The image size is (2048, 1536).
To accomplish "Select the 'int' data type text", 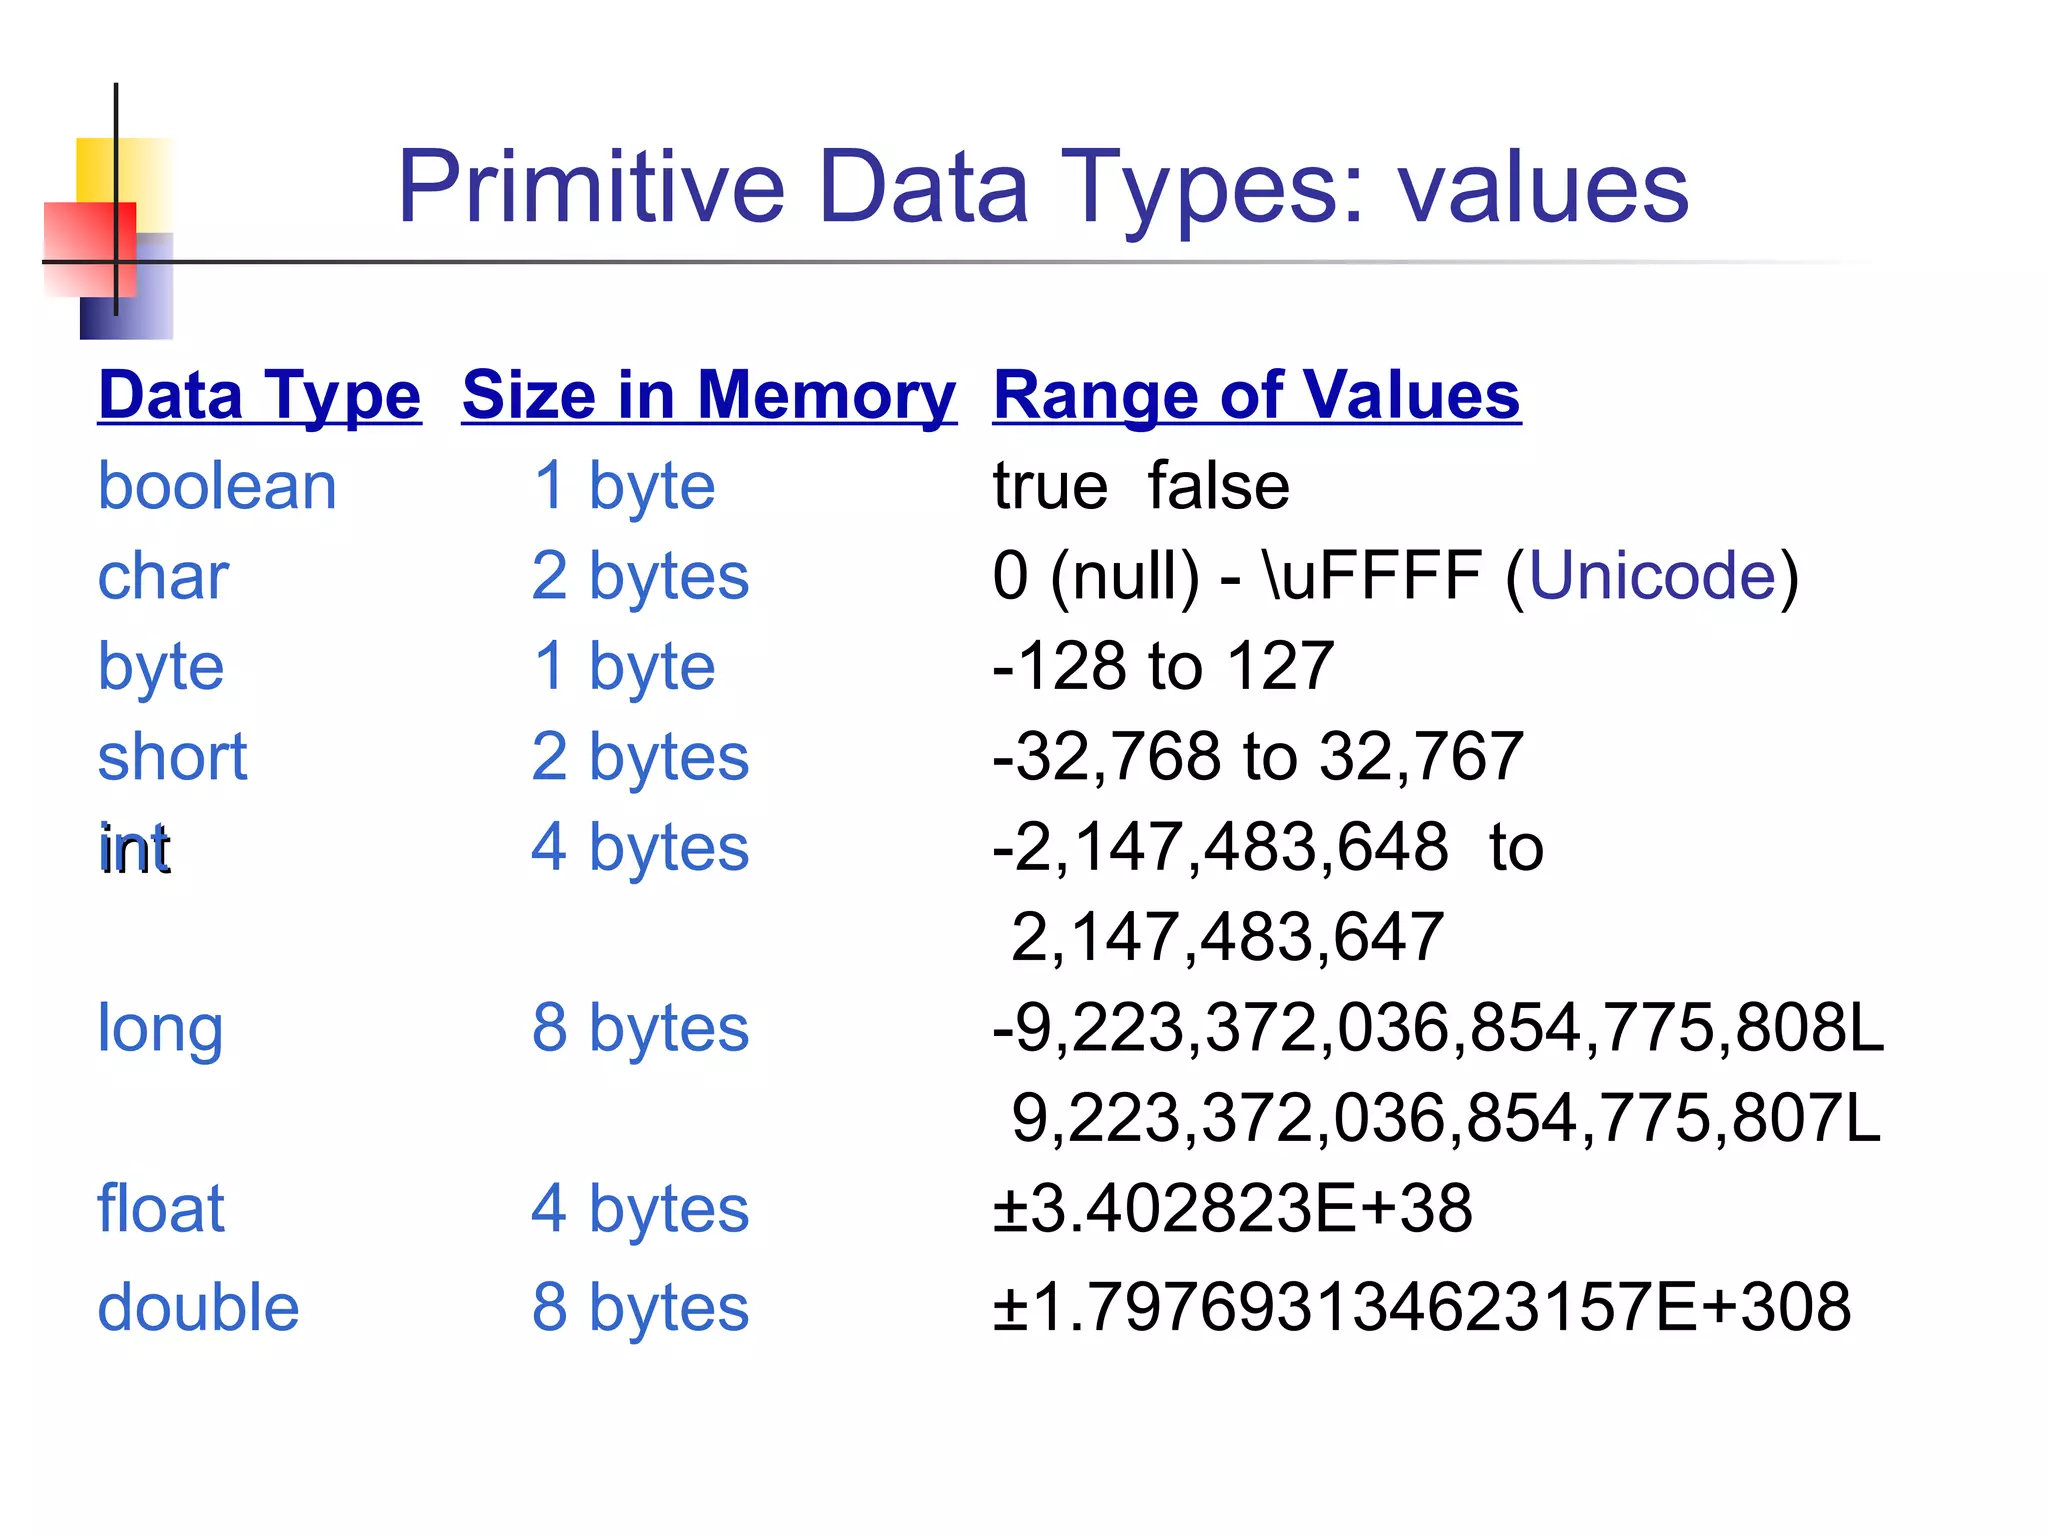I will click(x=135, y=849).
